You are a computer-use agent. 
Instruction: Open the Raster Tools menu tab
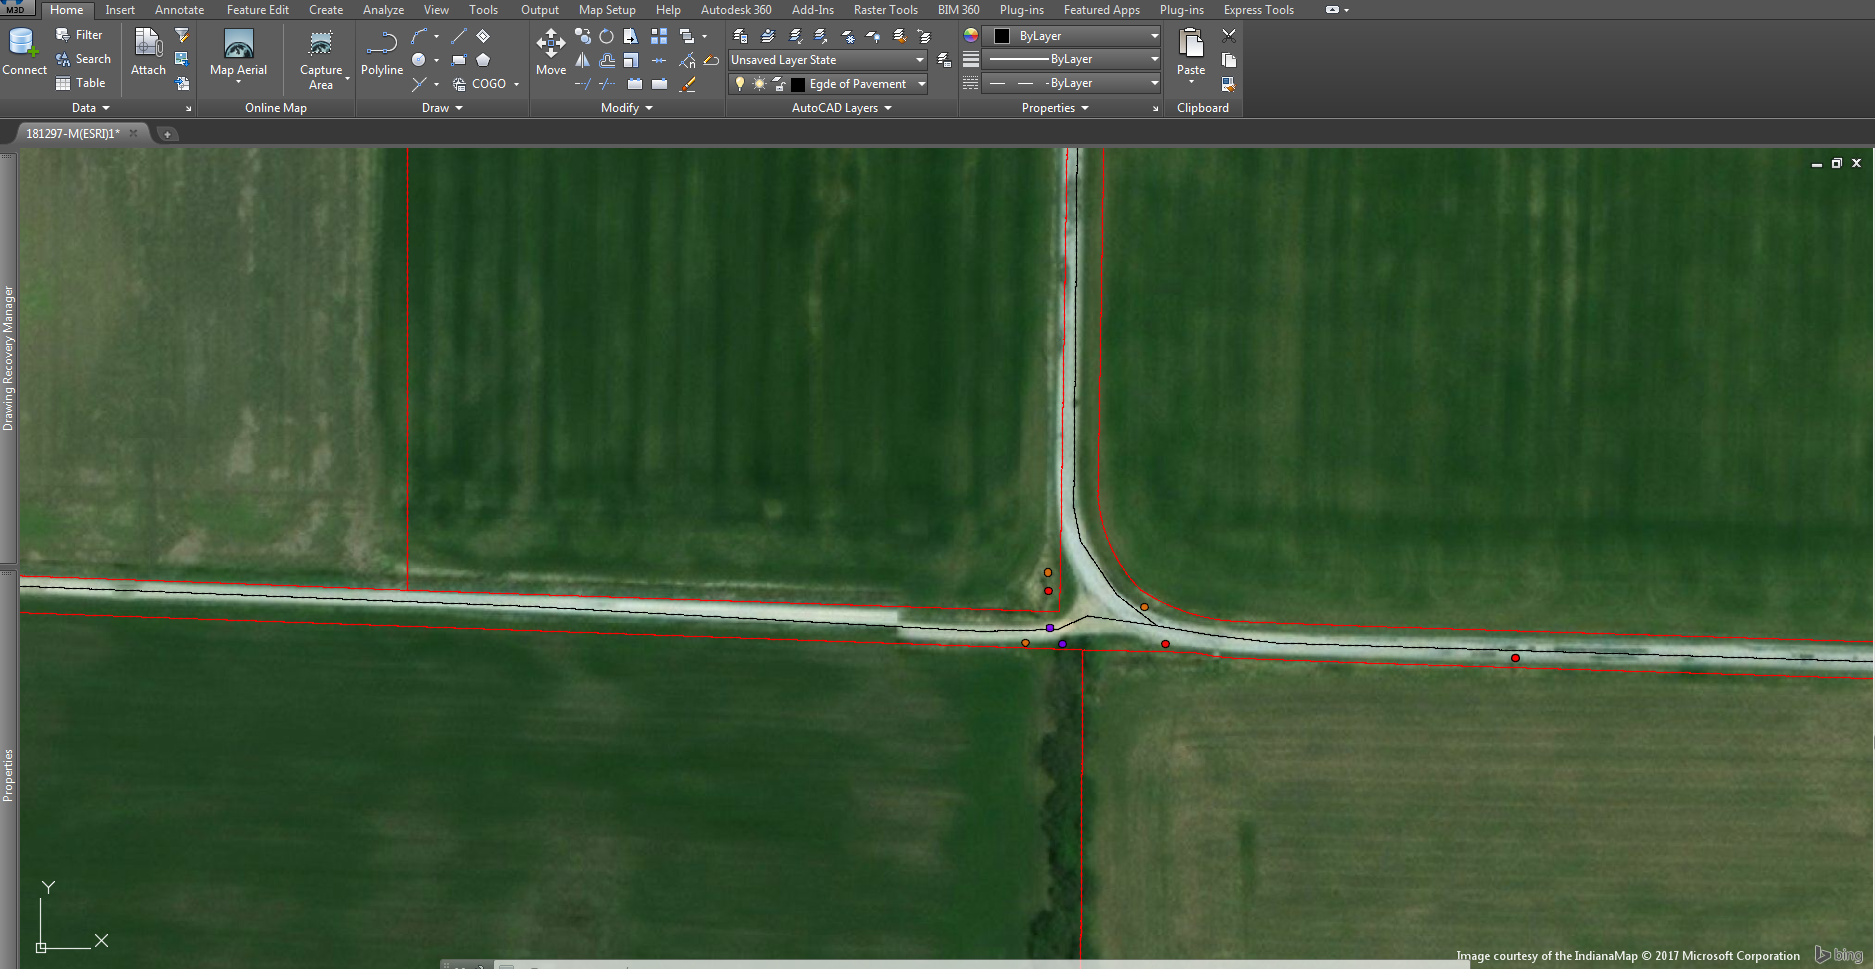[x=884, y=9]
